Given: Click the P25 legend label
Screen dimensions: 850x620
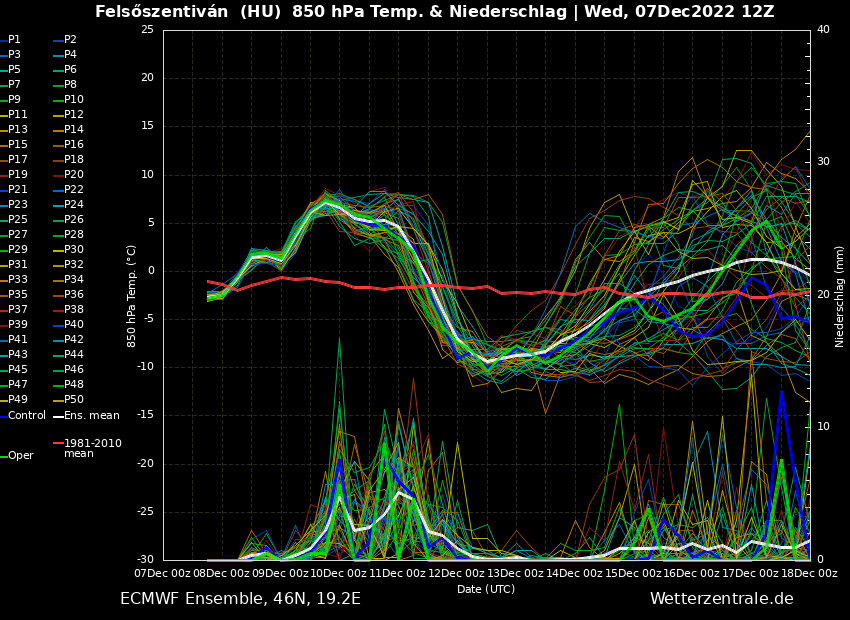Looking at the screenshot, I should tap(18, 220).
